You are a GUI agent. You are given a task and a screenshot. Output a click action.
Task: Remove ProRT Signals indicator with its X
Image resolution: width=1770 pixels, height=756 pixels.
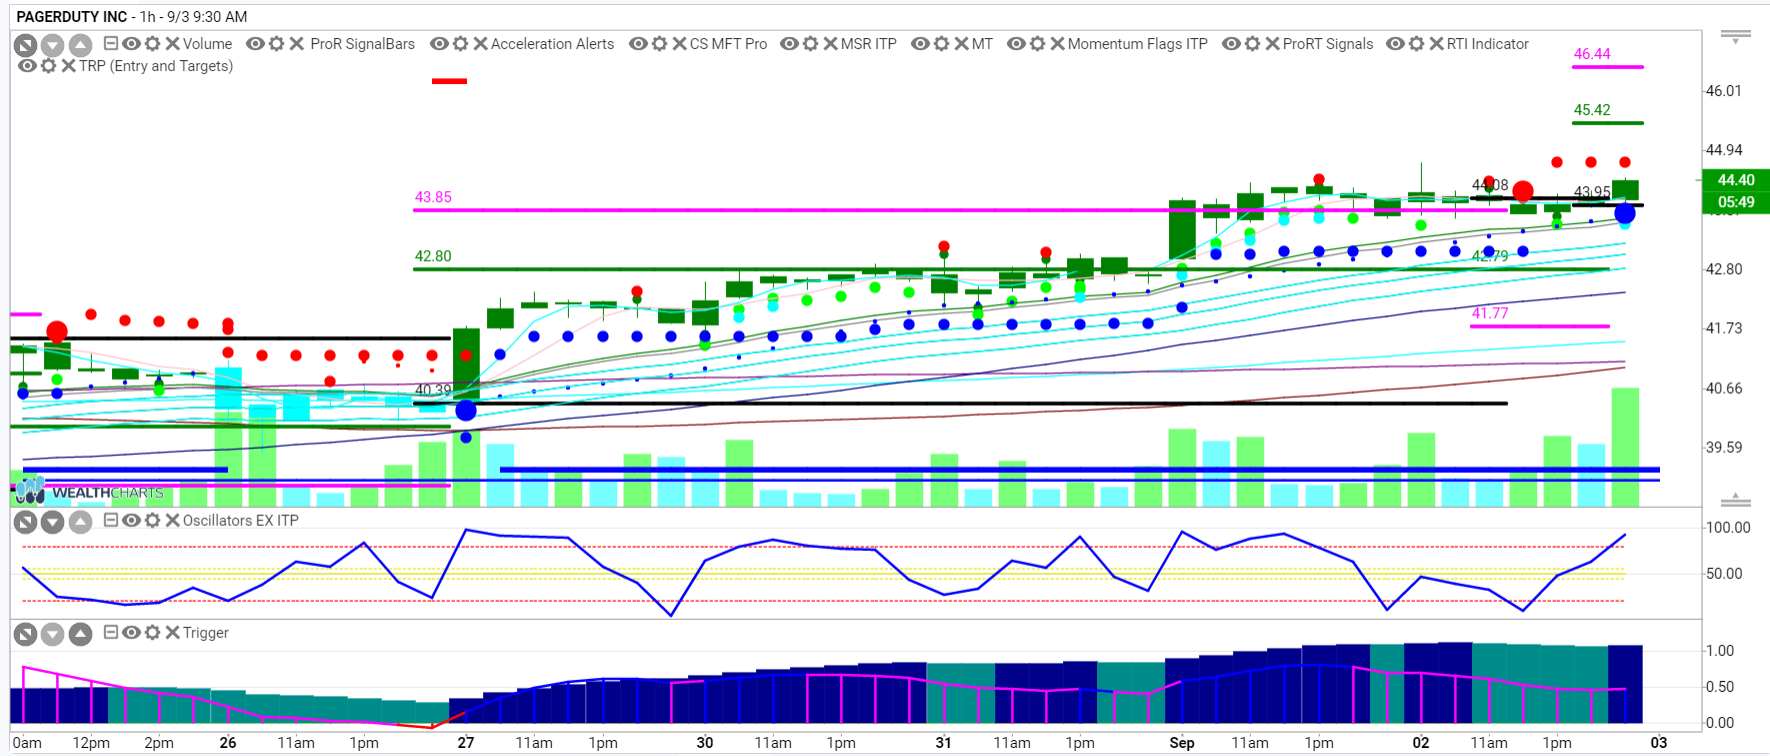(x=1272, y=44)
